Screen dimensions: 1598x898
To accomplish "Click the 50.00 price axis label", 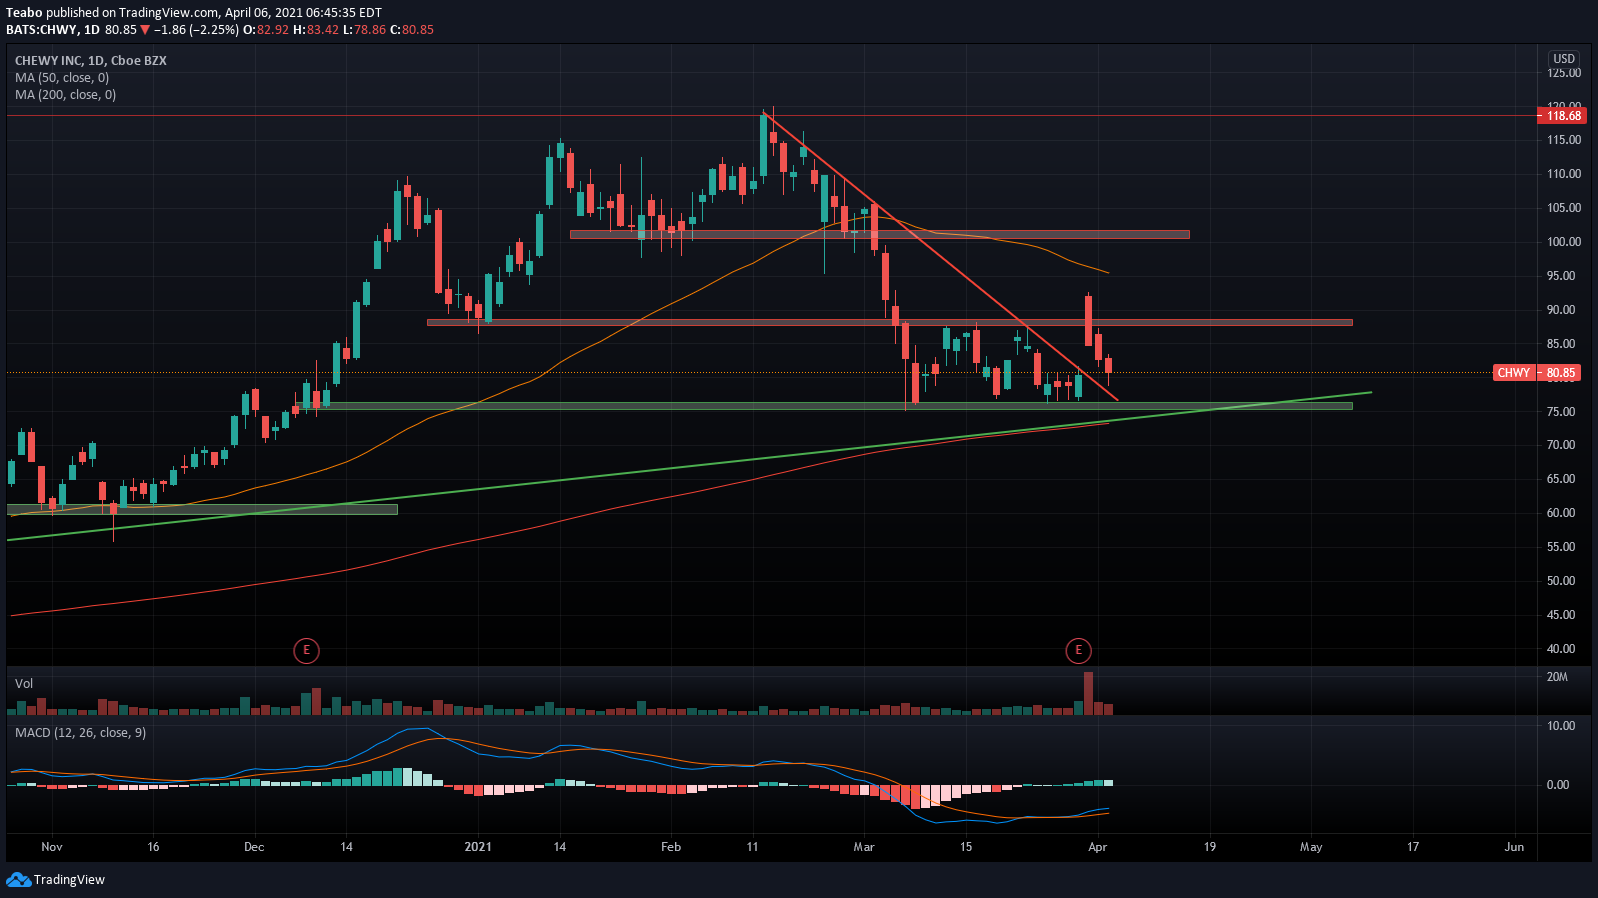I will coord(1561,581).
